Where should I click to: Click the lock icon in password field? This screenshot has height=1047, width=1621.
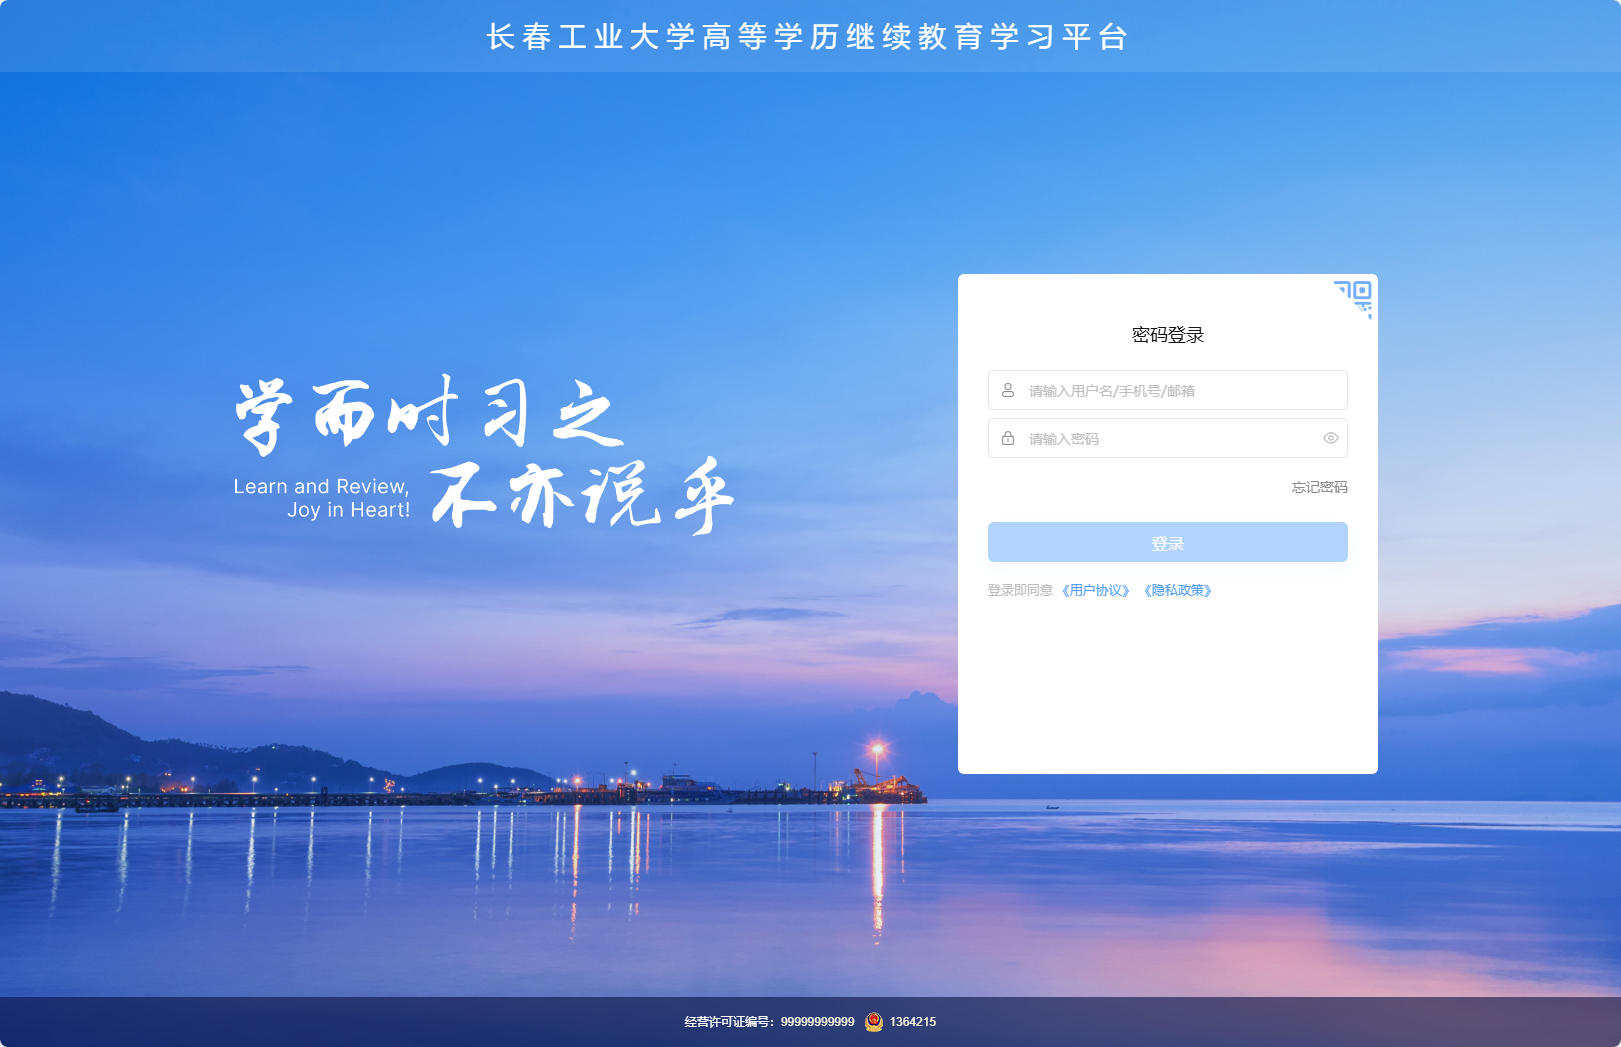pos(1008,438)
